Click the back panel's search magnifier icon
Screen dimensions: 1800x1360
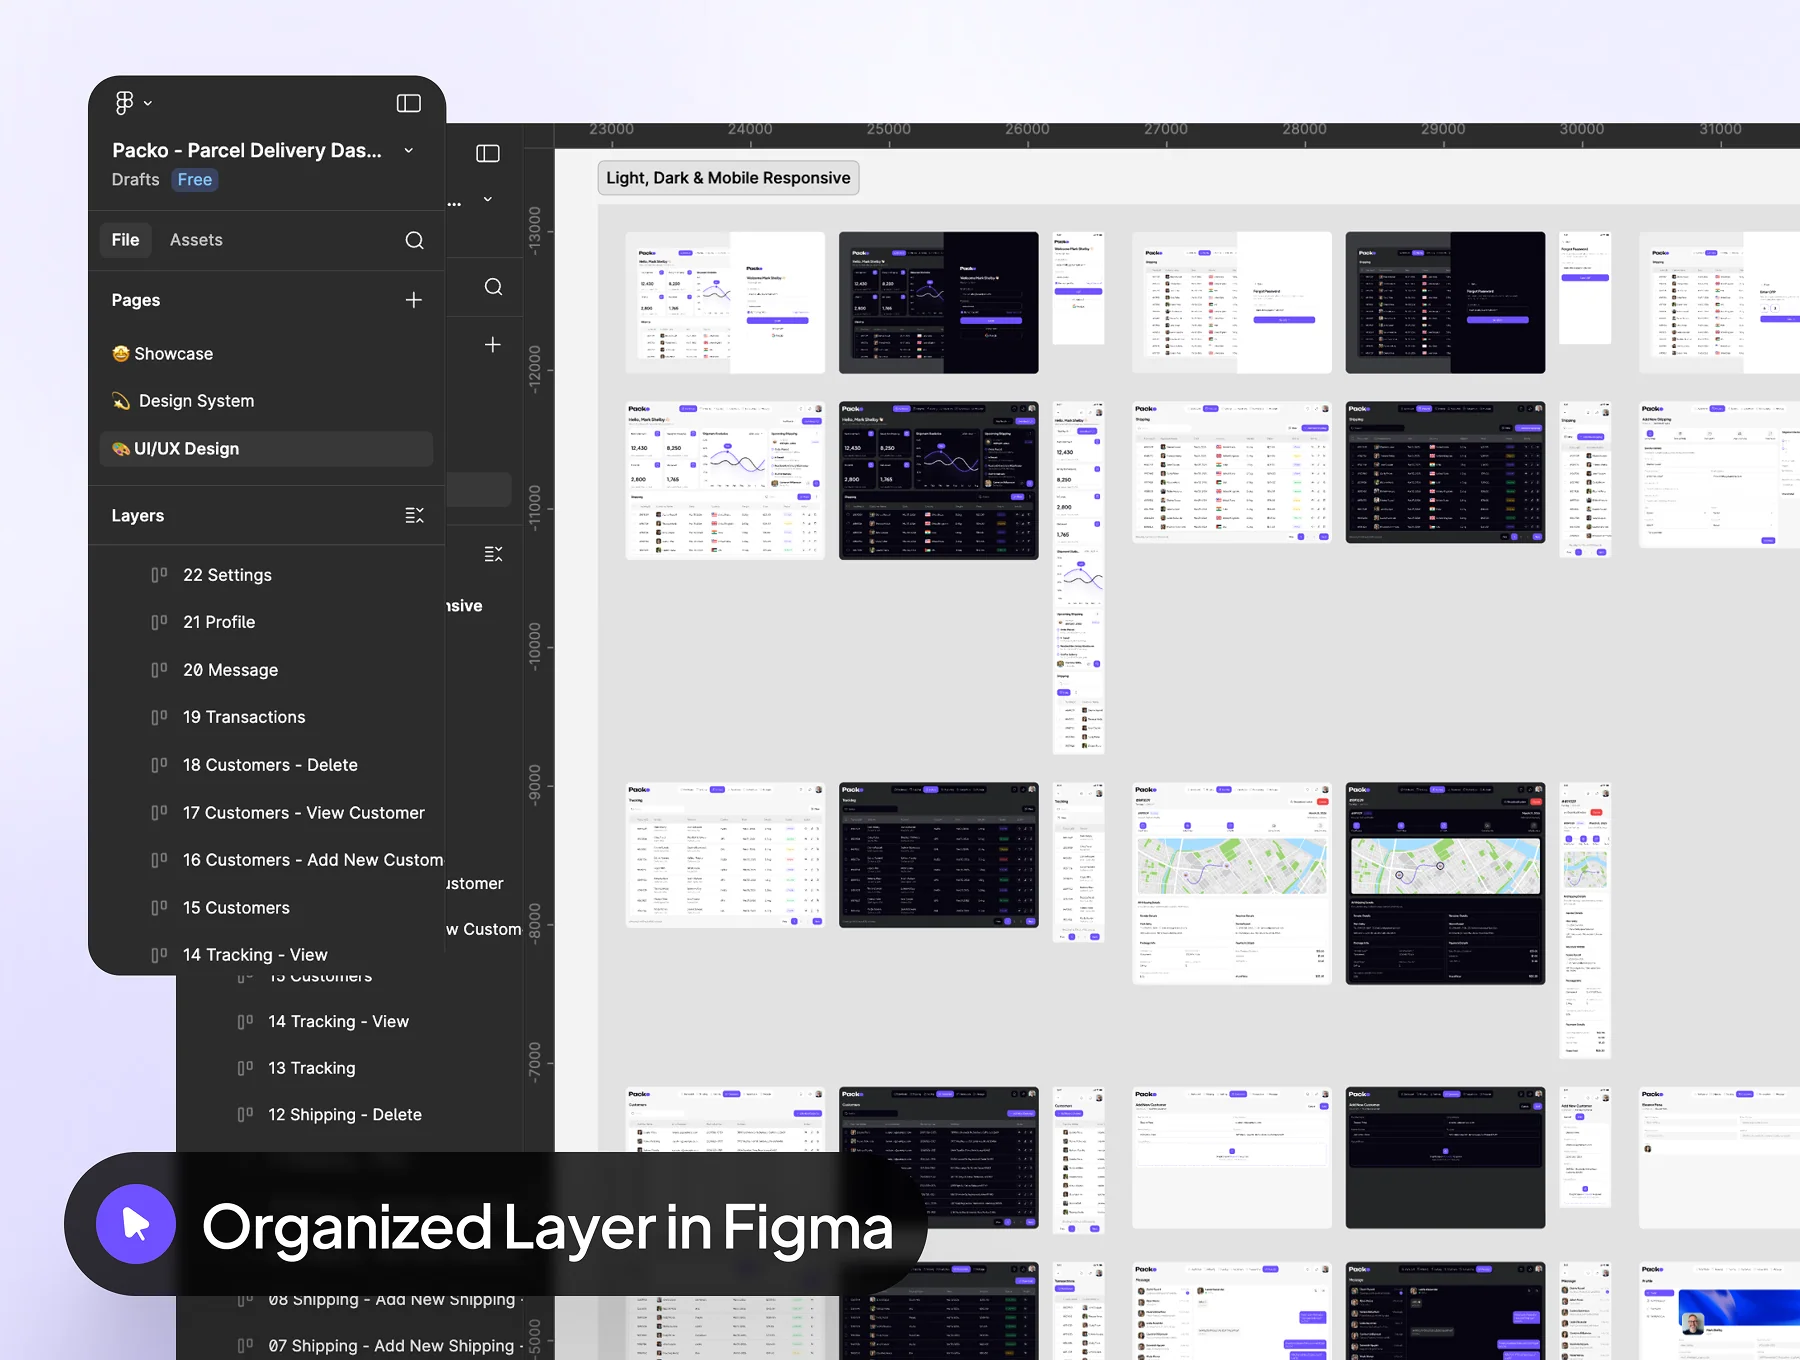coord(493,287)
